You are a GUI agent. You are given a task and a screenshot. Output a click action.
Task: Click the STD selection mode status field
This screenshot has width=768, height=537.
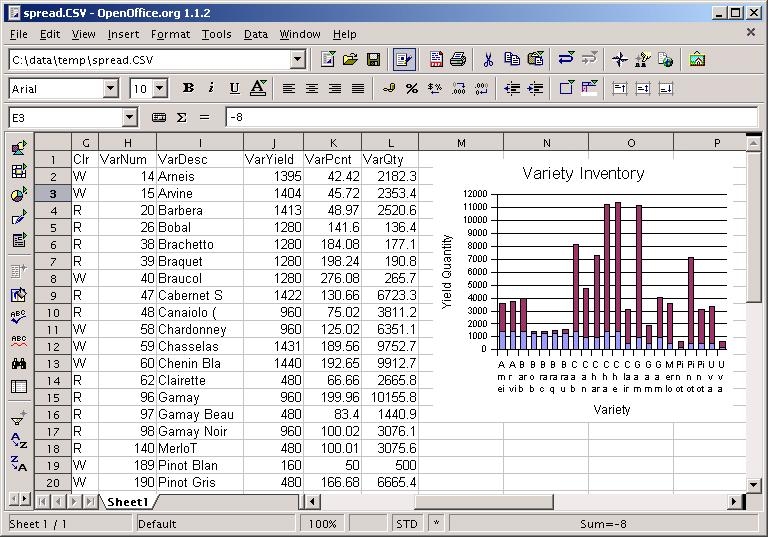click(x=407, y=524)
